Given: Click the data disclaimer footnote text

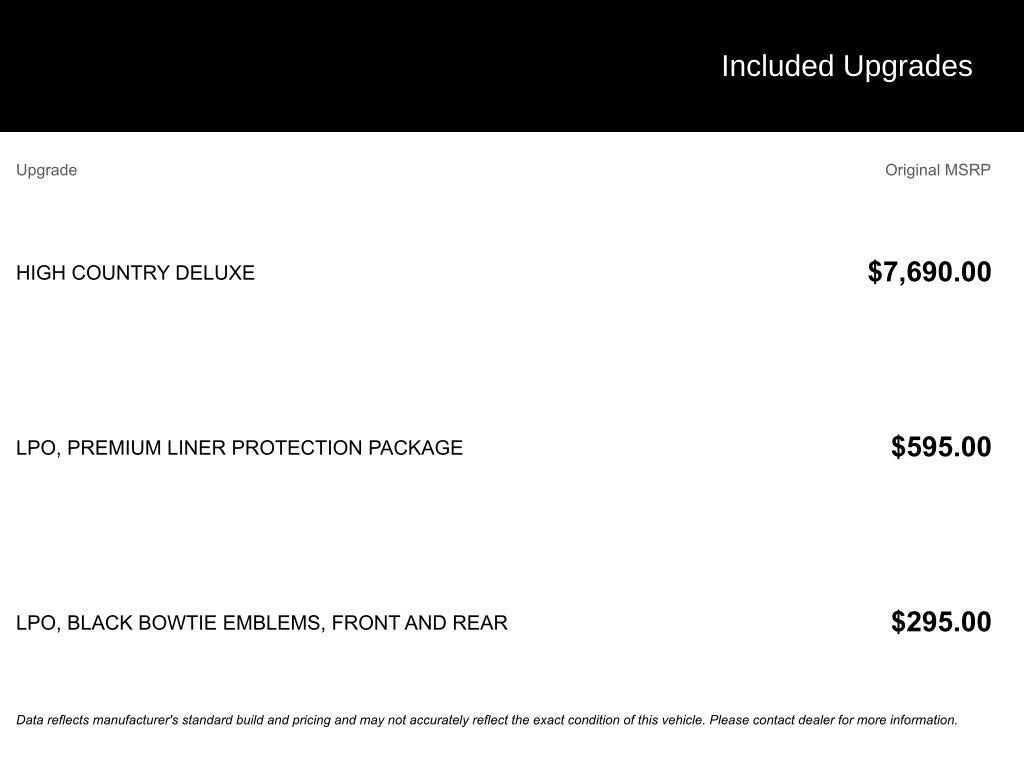Looking at the screenshot, I should (487, 720).
